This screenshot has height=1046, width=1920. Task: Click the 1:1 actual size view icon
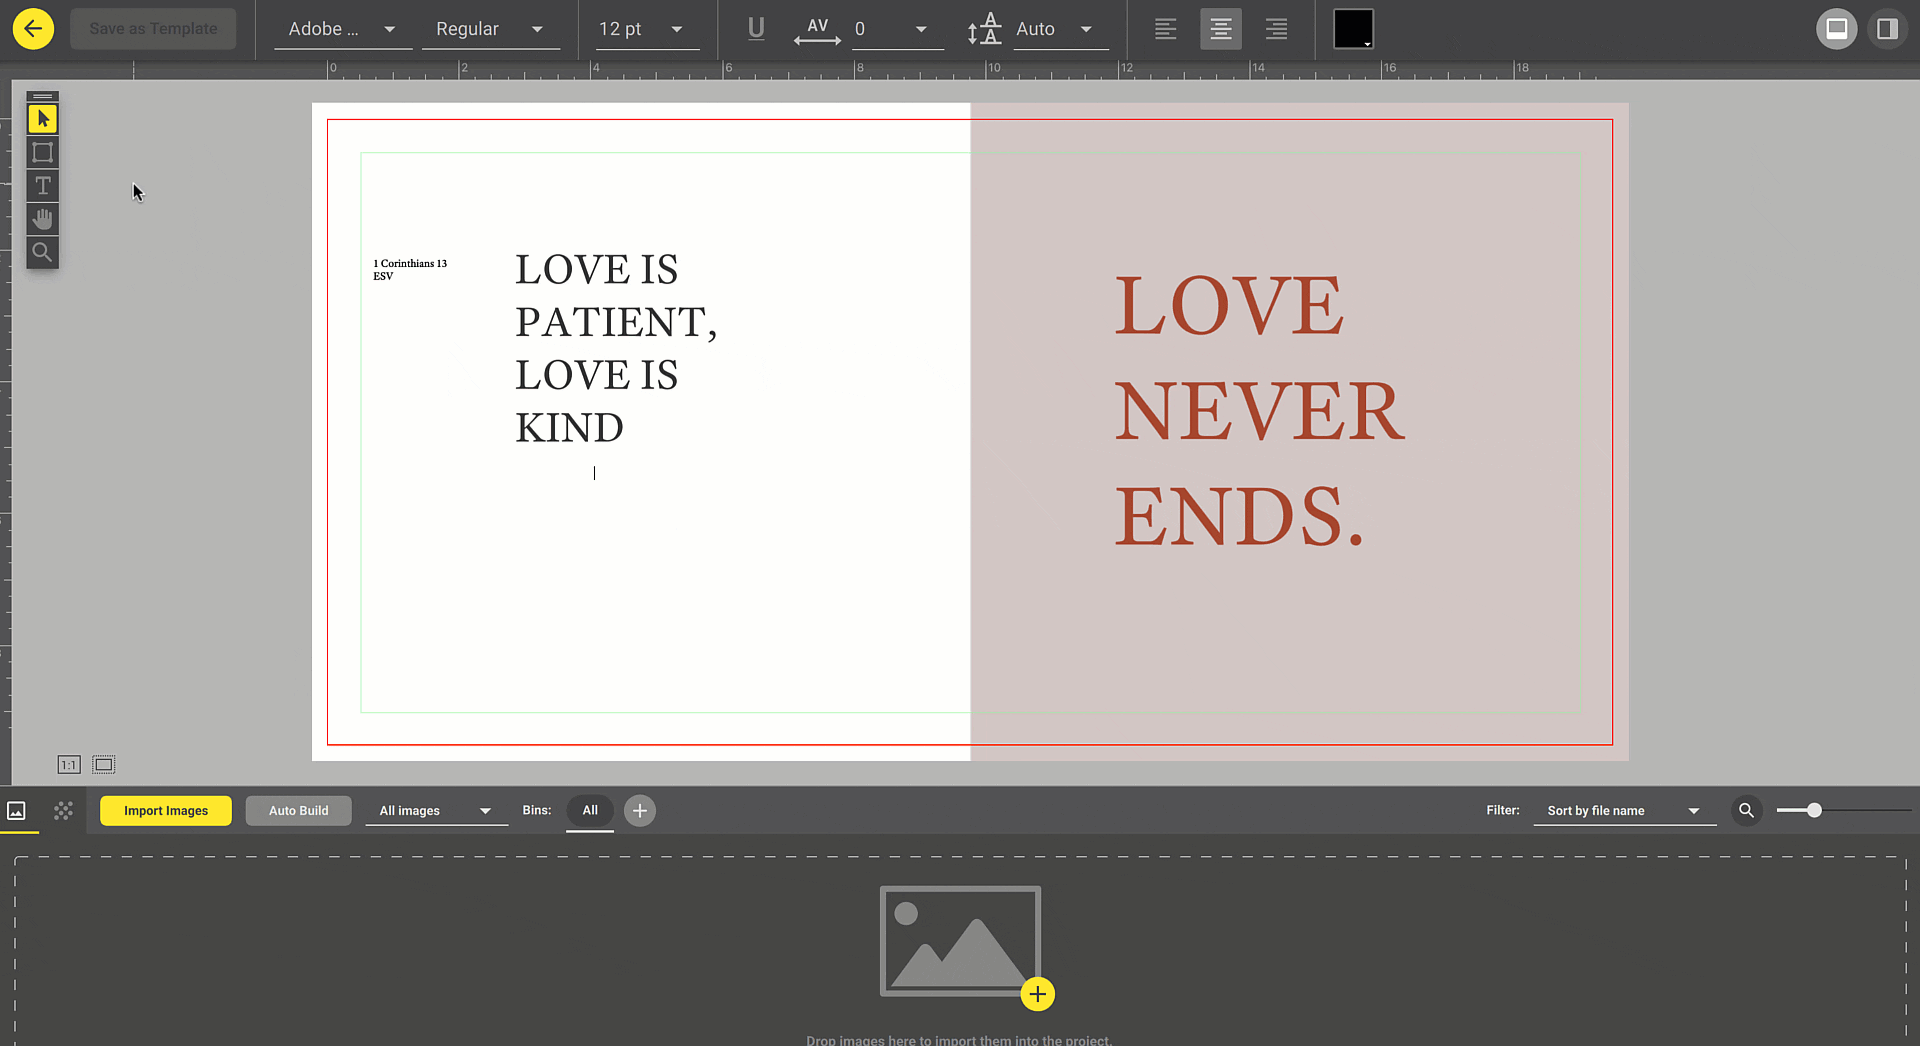pyautogui.click(x=69, y=765)
